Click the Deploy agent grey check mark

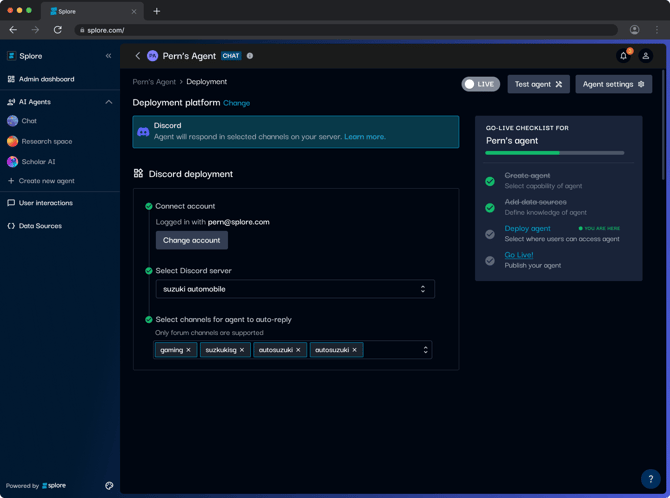pos(490,234)
